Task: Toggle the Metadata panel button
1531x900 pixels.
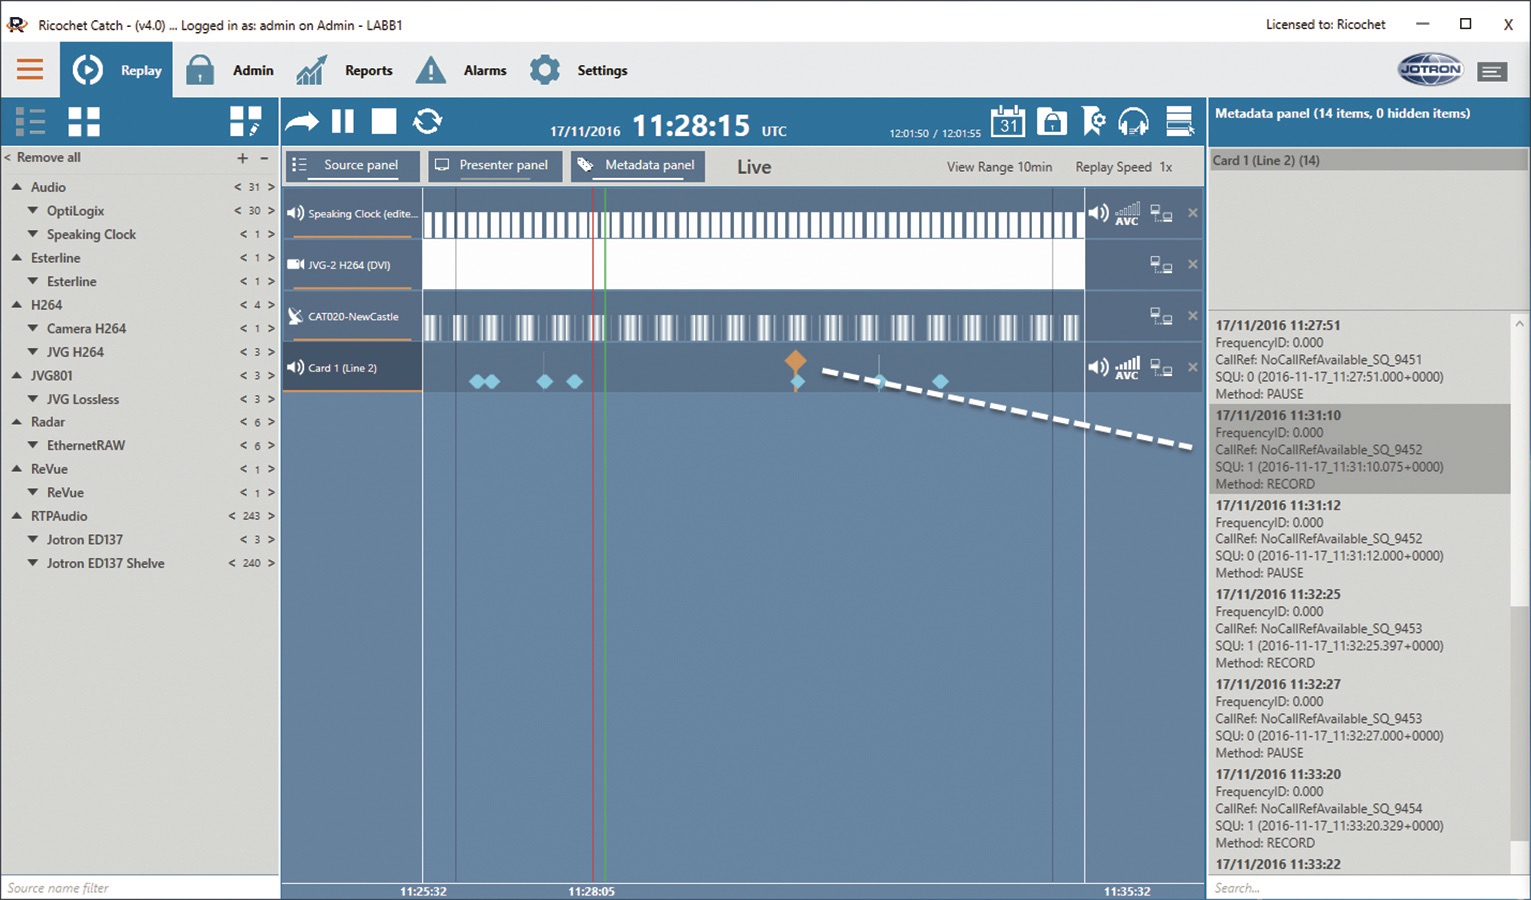Action: coord(638,166)
